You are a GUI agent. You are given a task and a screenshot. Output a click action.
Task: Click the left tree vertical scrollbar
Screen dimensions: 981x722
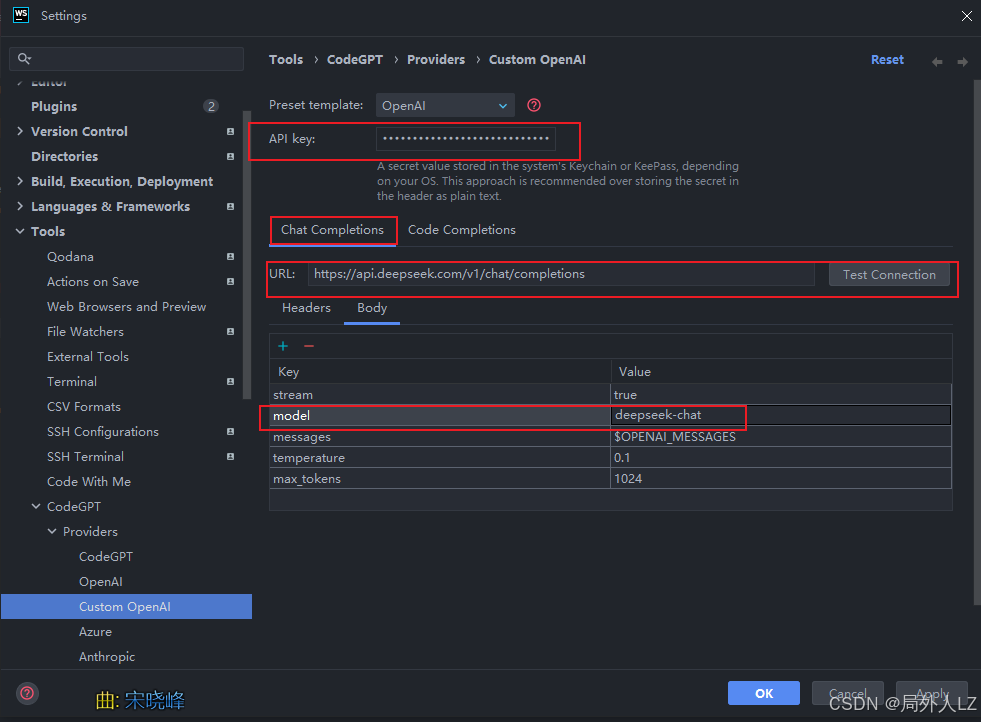pyautogui.click(x=247, y=255)
